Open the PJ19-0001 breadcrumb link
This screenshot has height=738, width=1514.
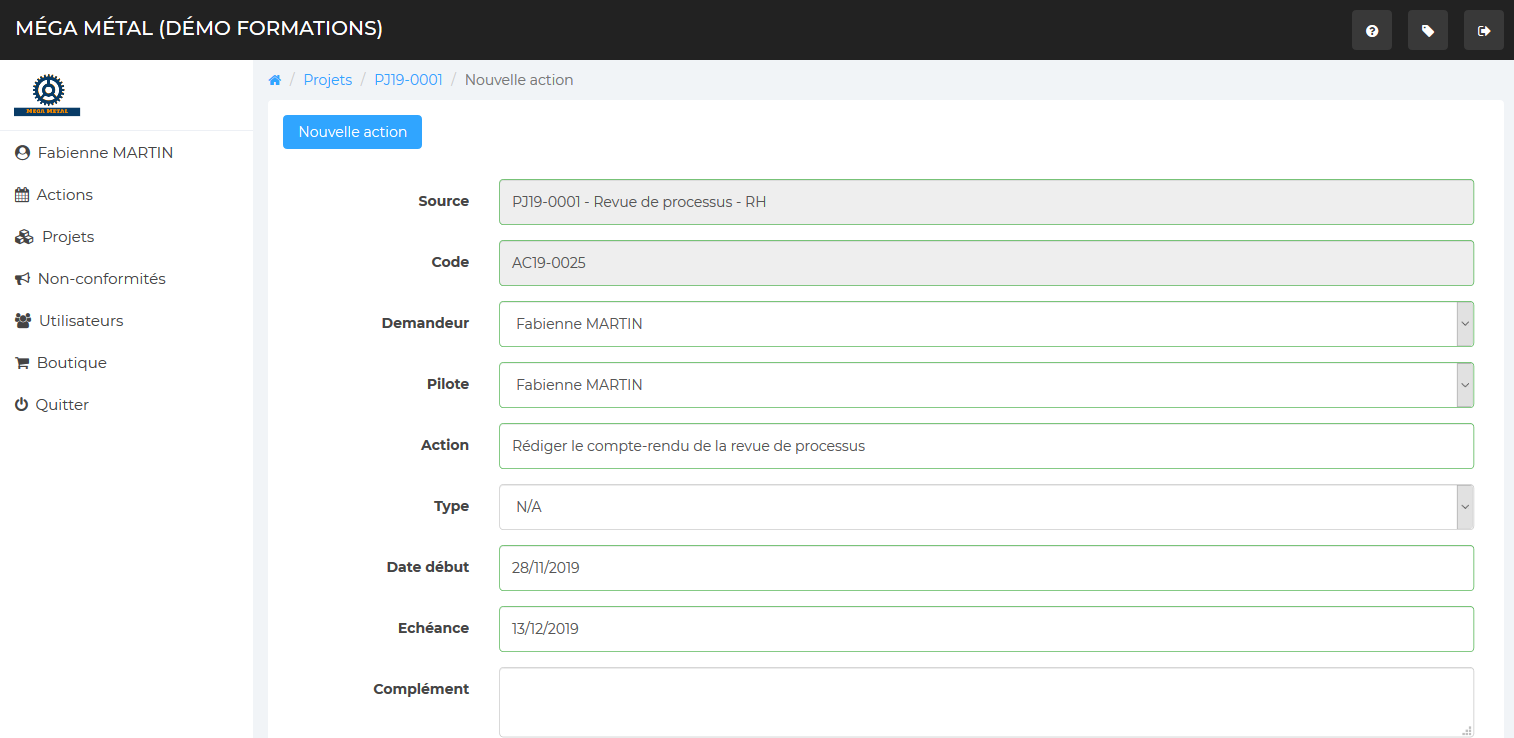click(408, 80)
